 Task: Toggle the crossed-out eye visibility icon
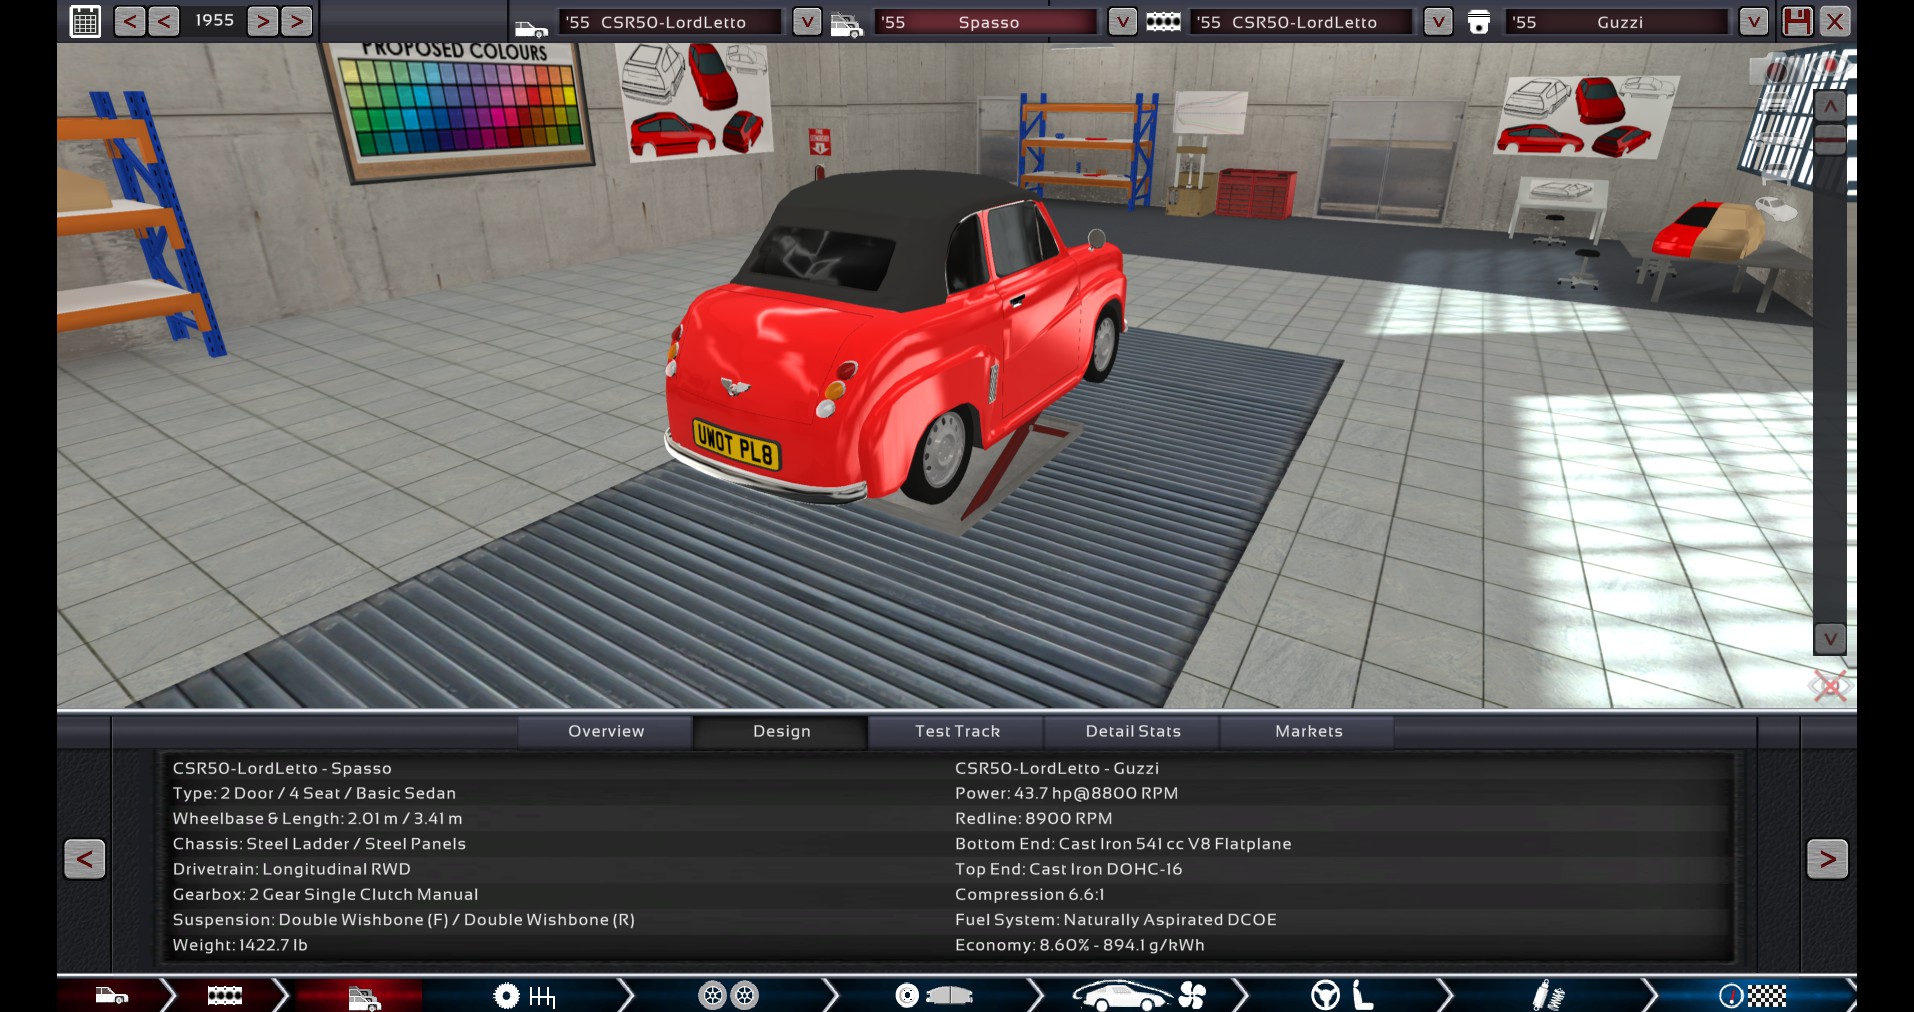(1829, 686)
